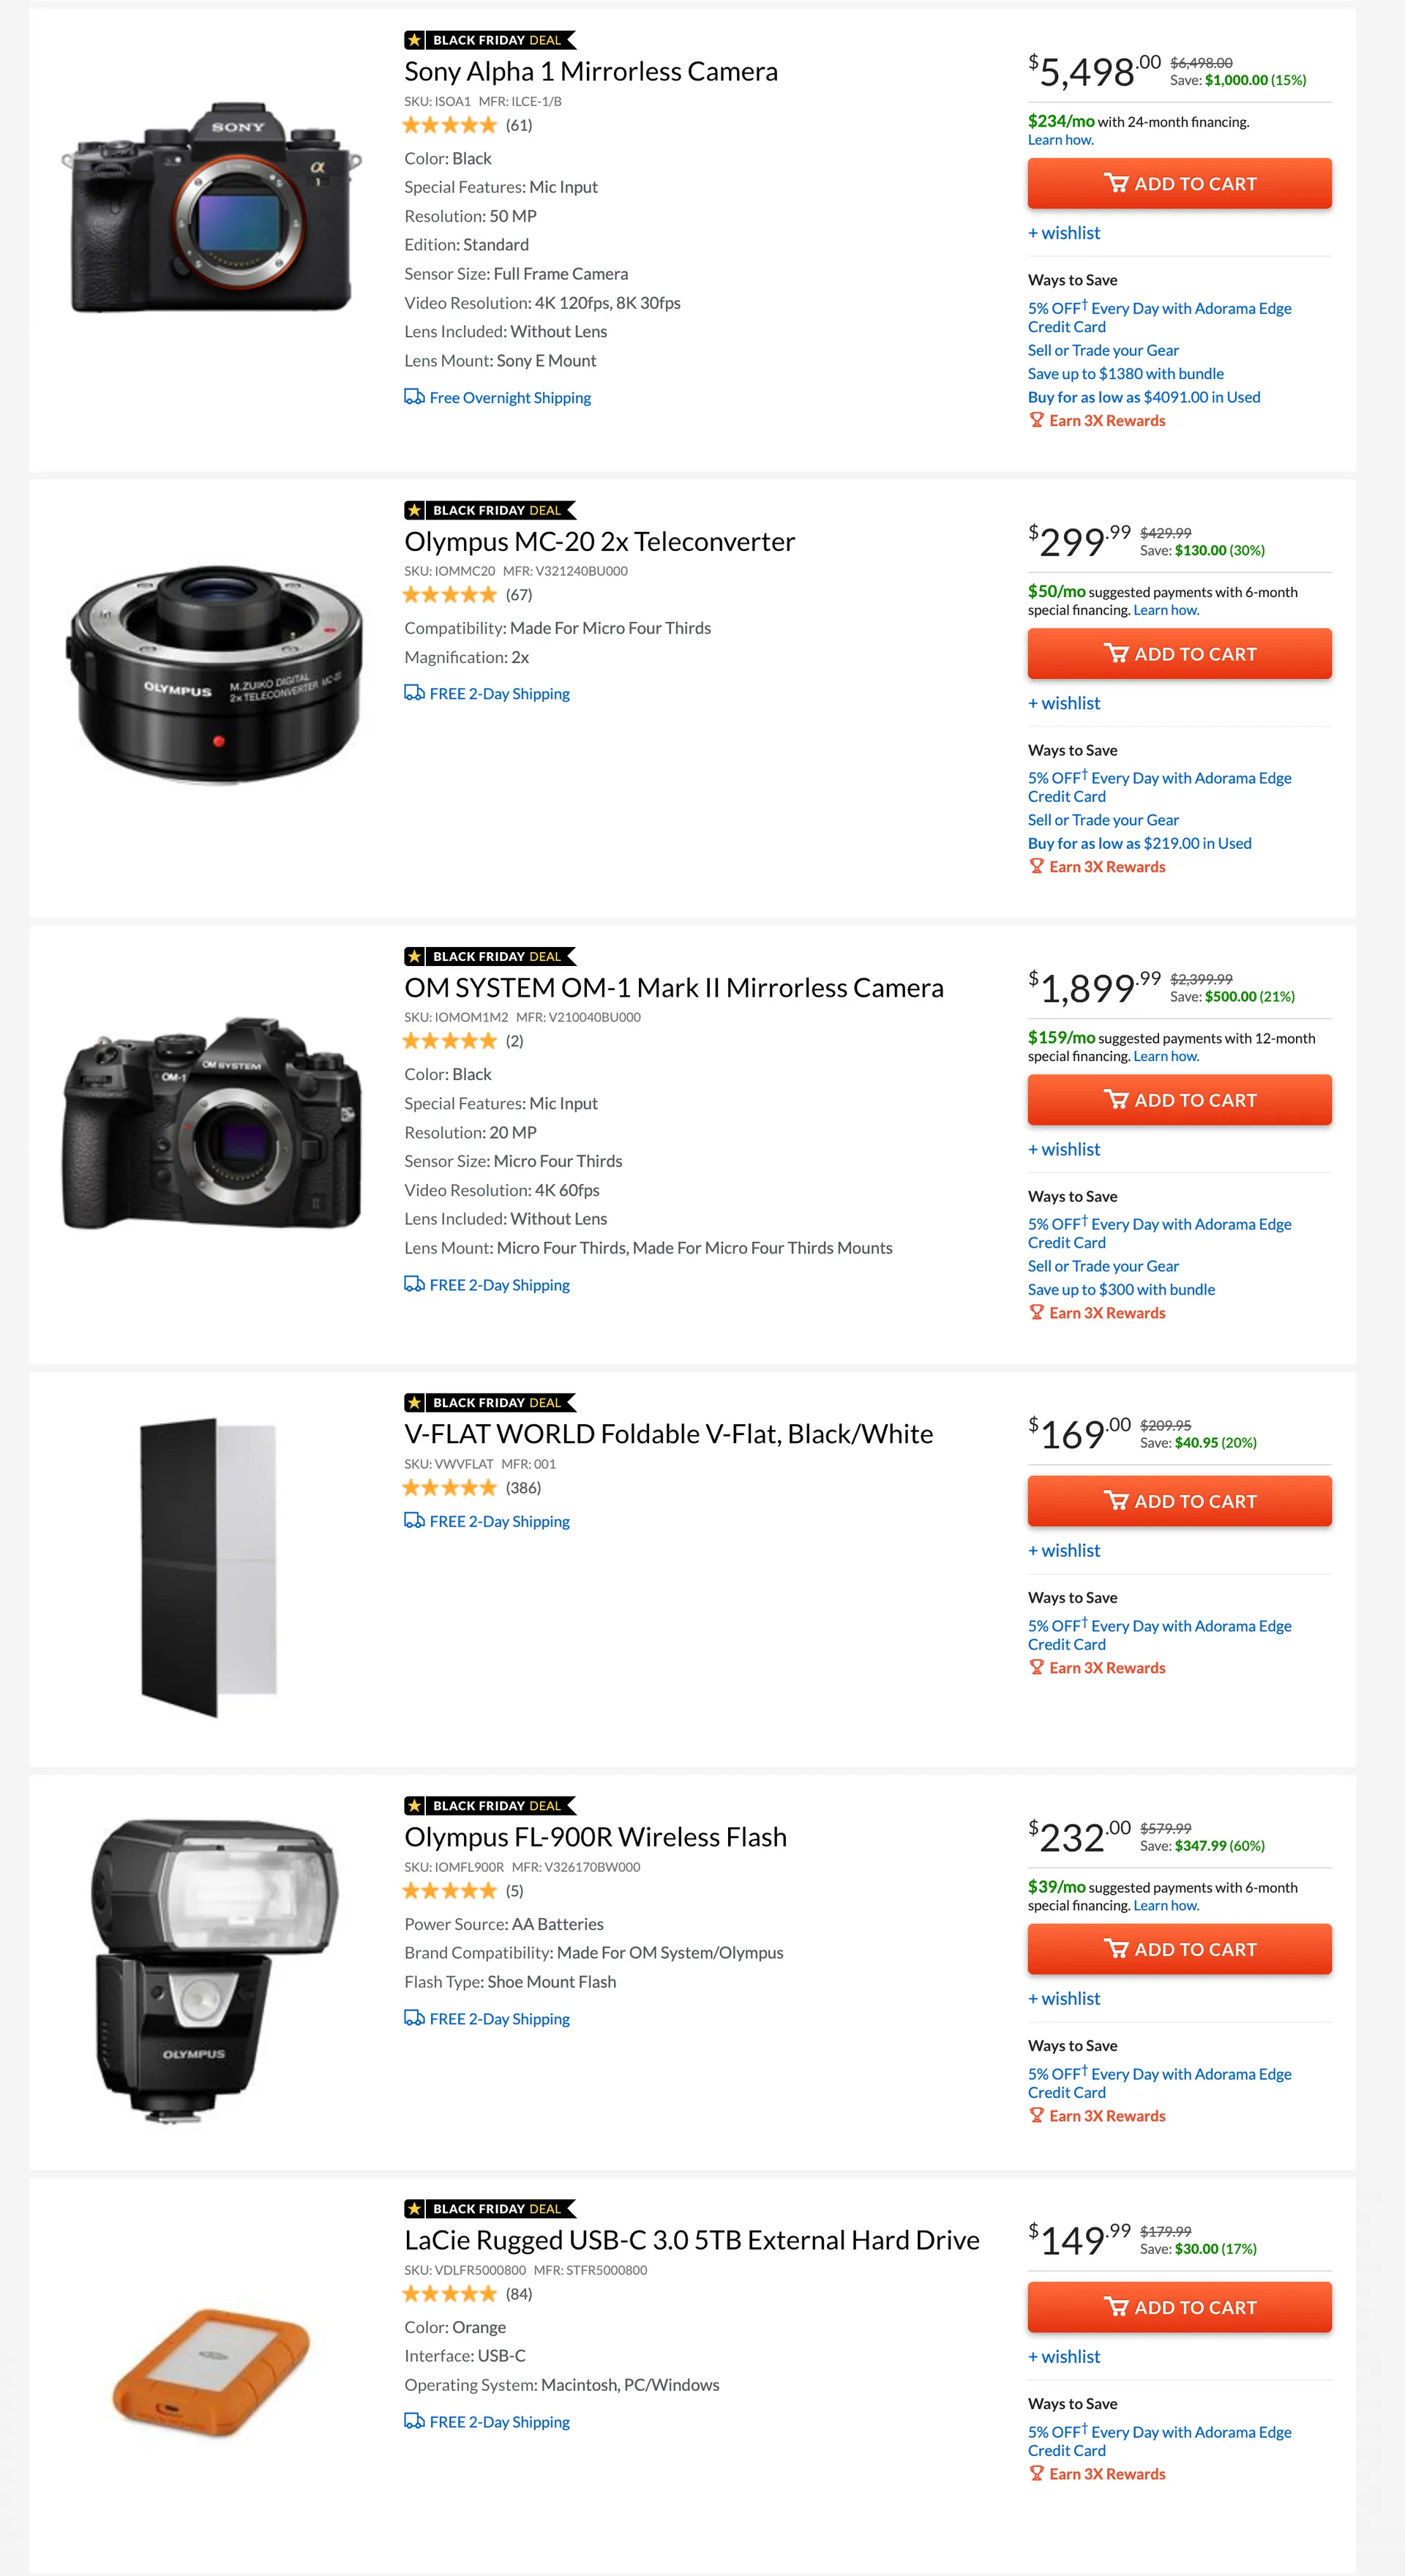The height and width of the screenshot is (2576, 1405).
Task: Open the Adorama Edge Credit Card offer for the V-Flat
Action: (x=1159, y=1634)
